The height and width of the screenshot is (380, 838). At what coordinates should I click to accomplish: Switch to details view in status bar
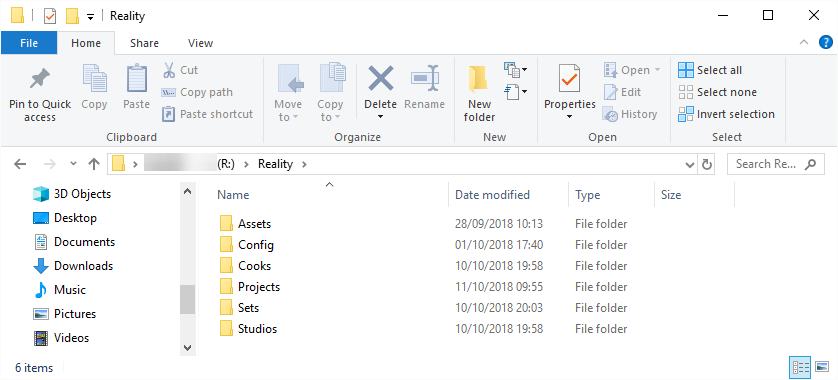[x=800, y=367]
